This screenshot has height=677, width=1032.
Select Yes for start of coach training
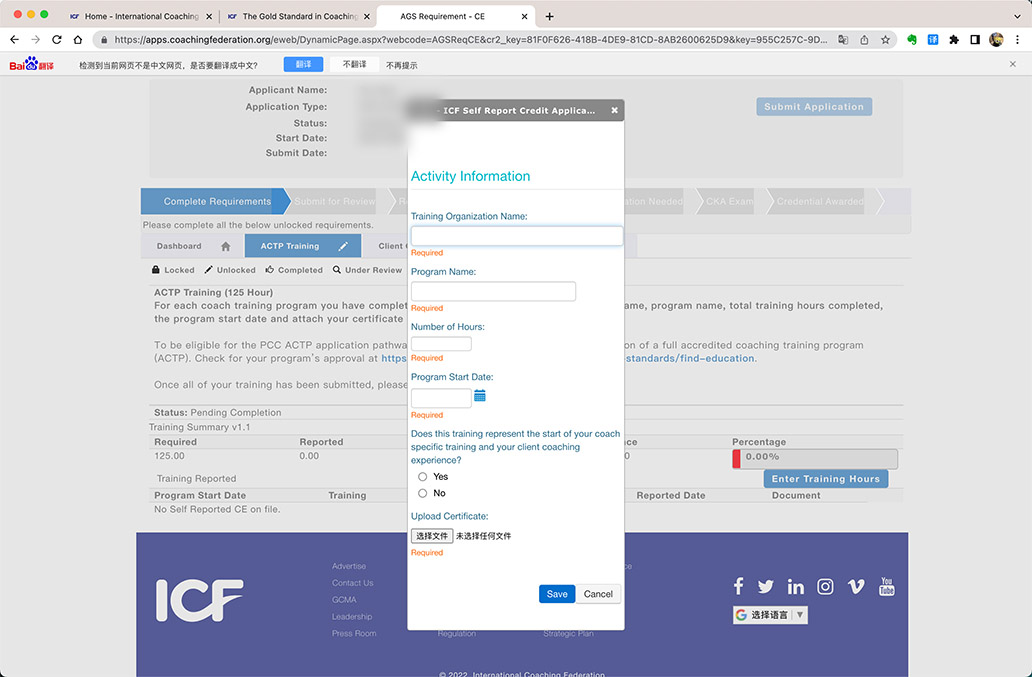423,477
